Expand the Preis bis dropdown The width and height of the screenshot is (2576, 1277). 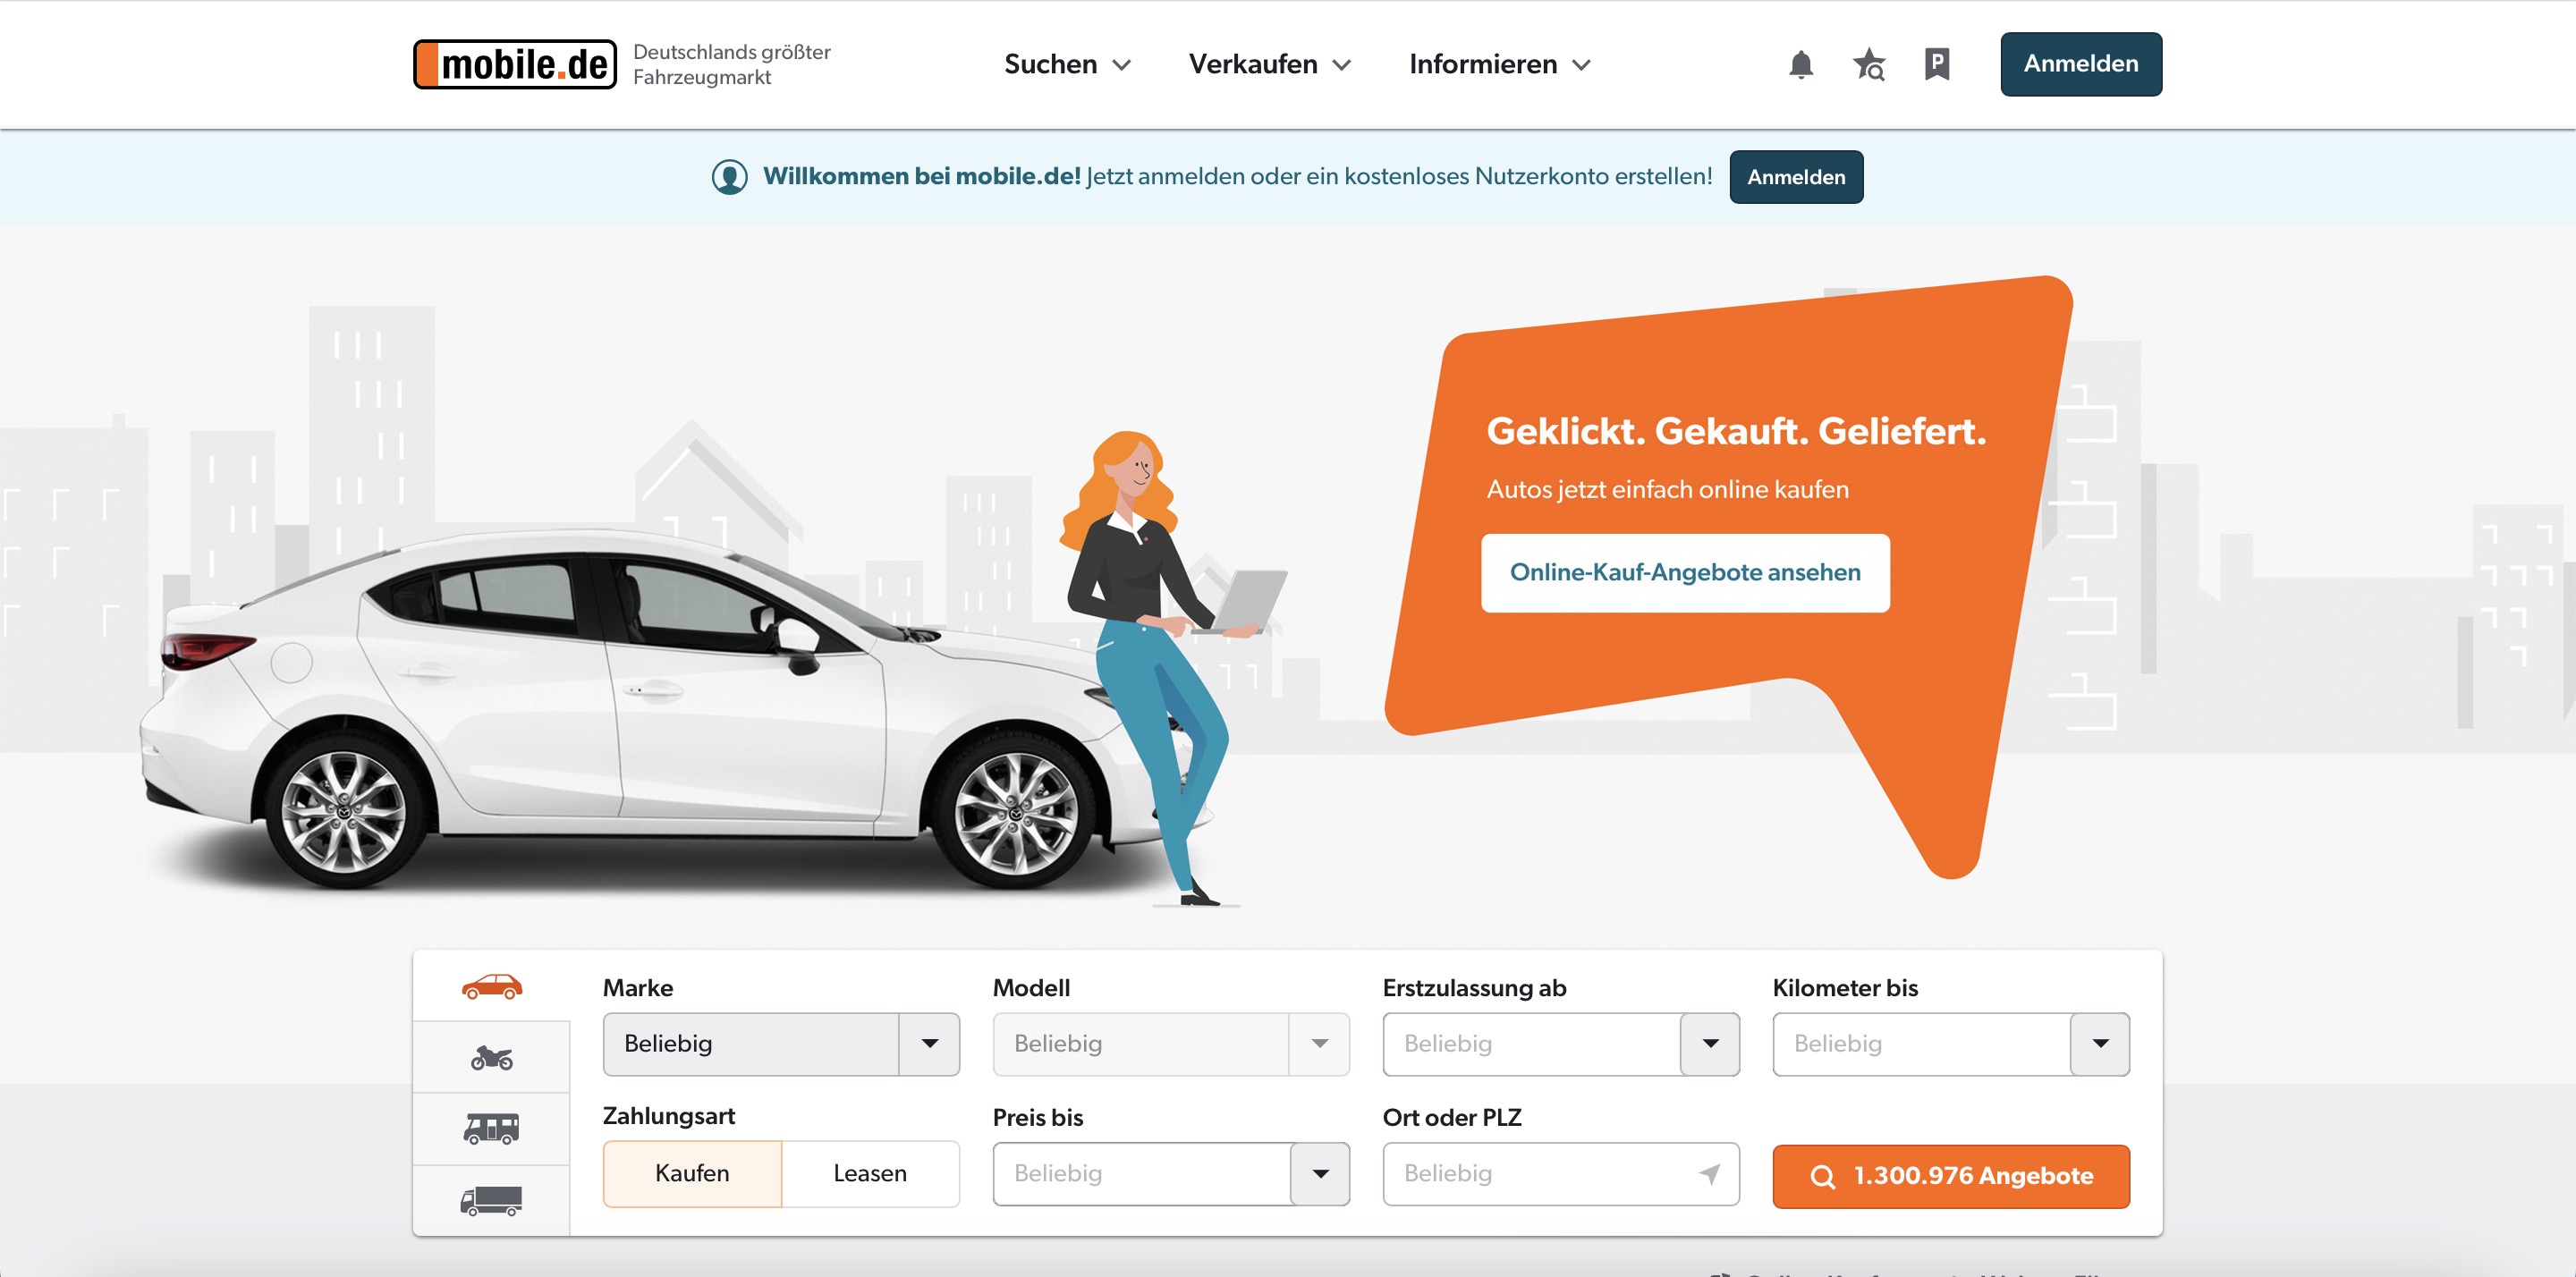click(1171, 1174)
